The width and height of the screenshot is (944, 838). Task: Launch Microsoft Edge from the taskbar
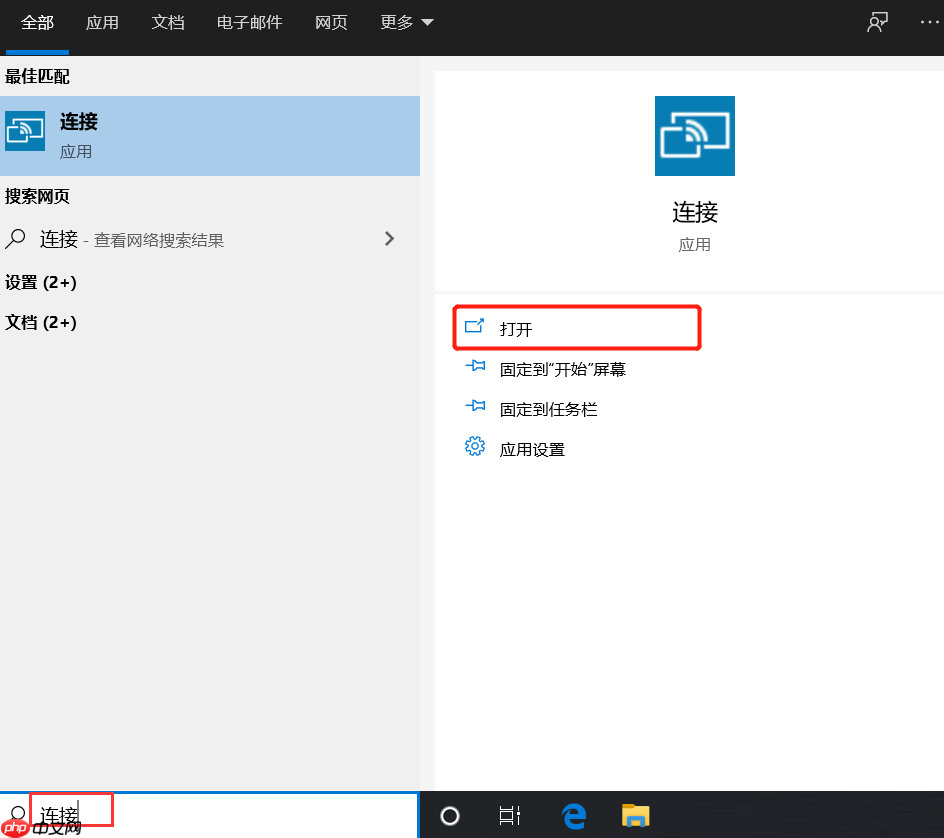pos(573,815)
